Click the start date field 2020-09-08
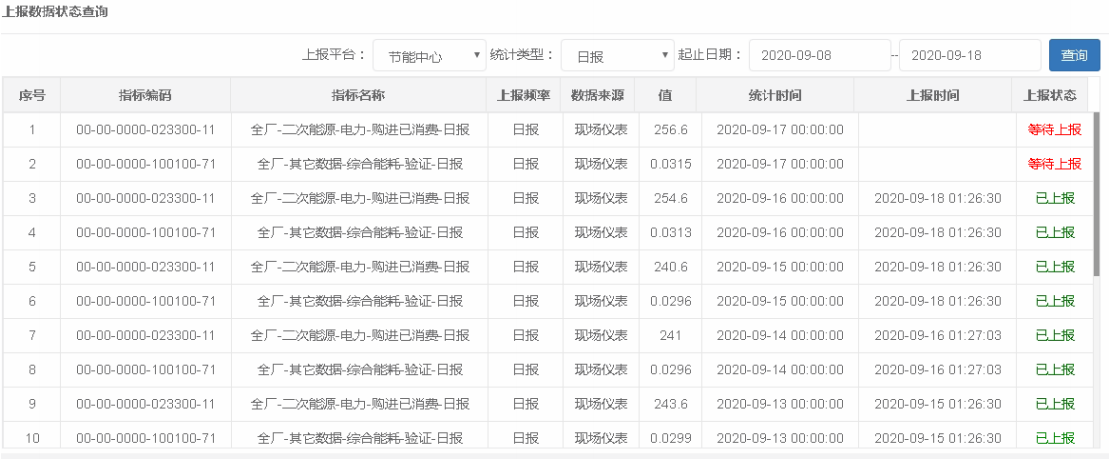Viewport: 1114px width, 461px height. tap(819, 55)
